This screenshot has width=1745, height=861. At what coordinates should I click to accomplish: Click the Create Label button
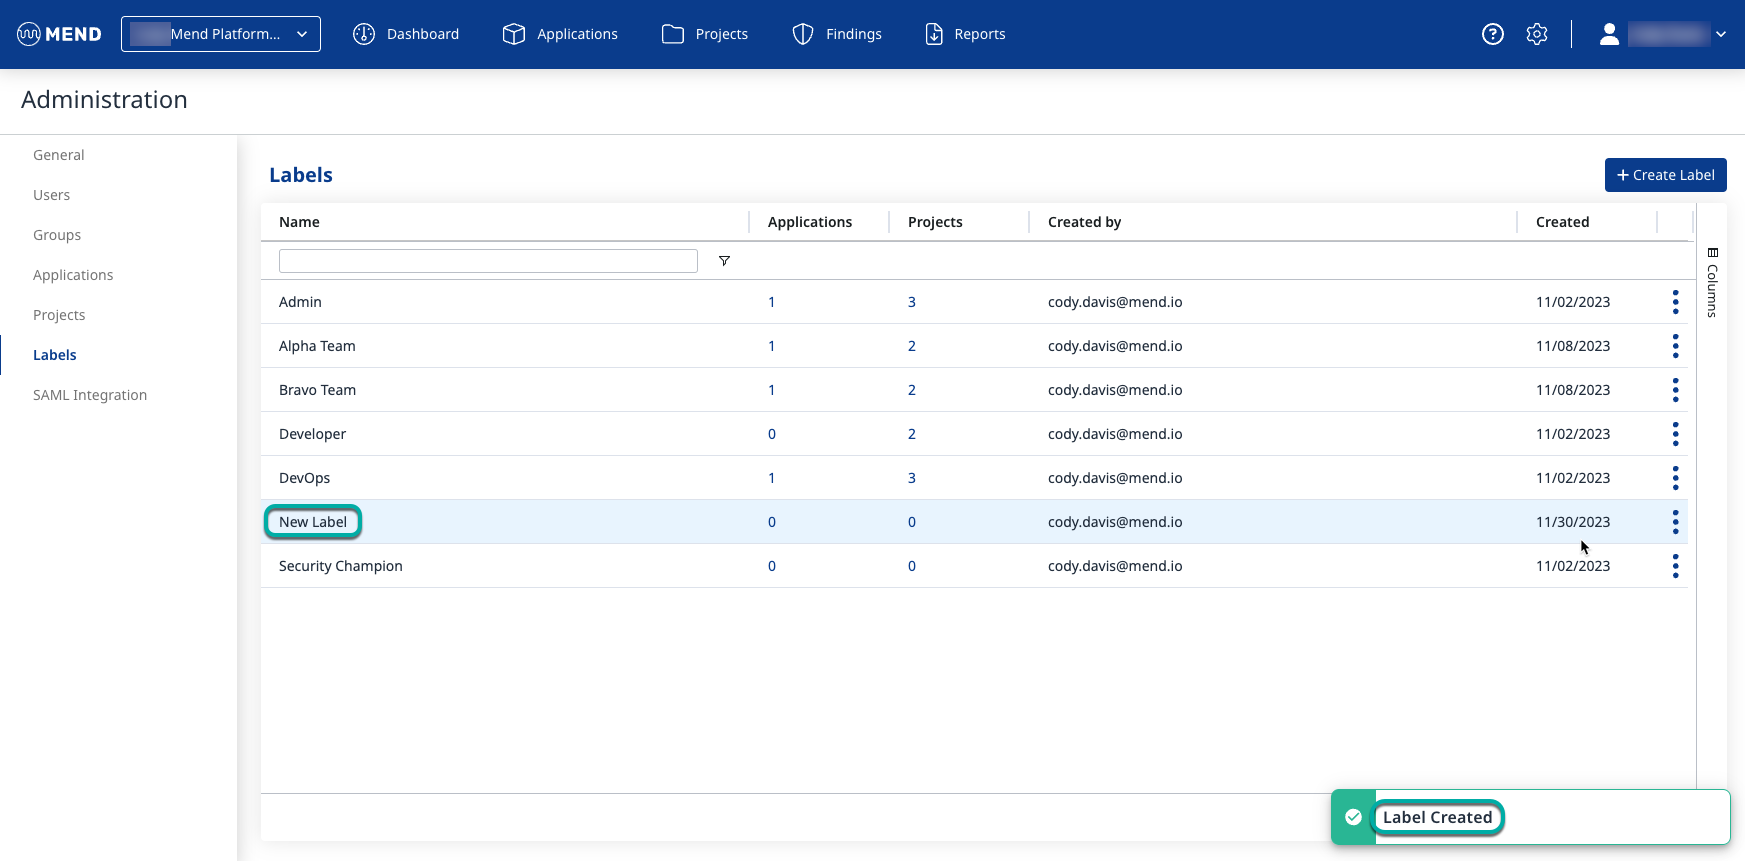point(1665,175)
